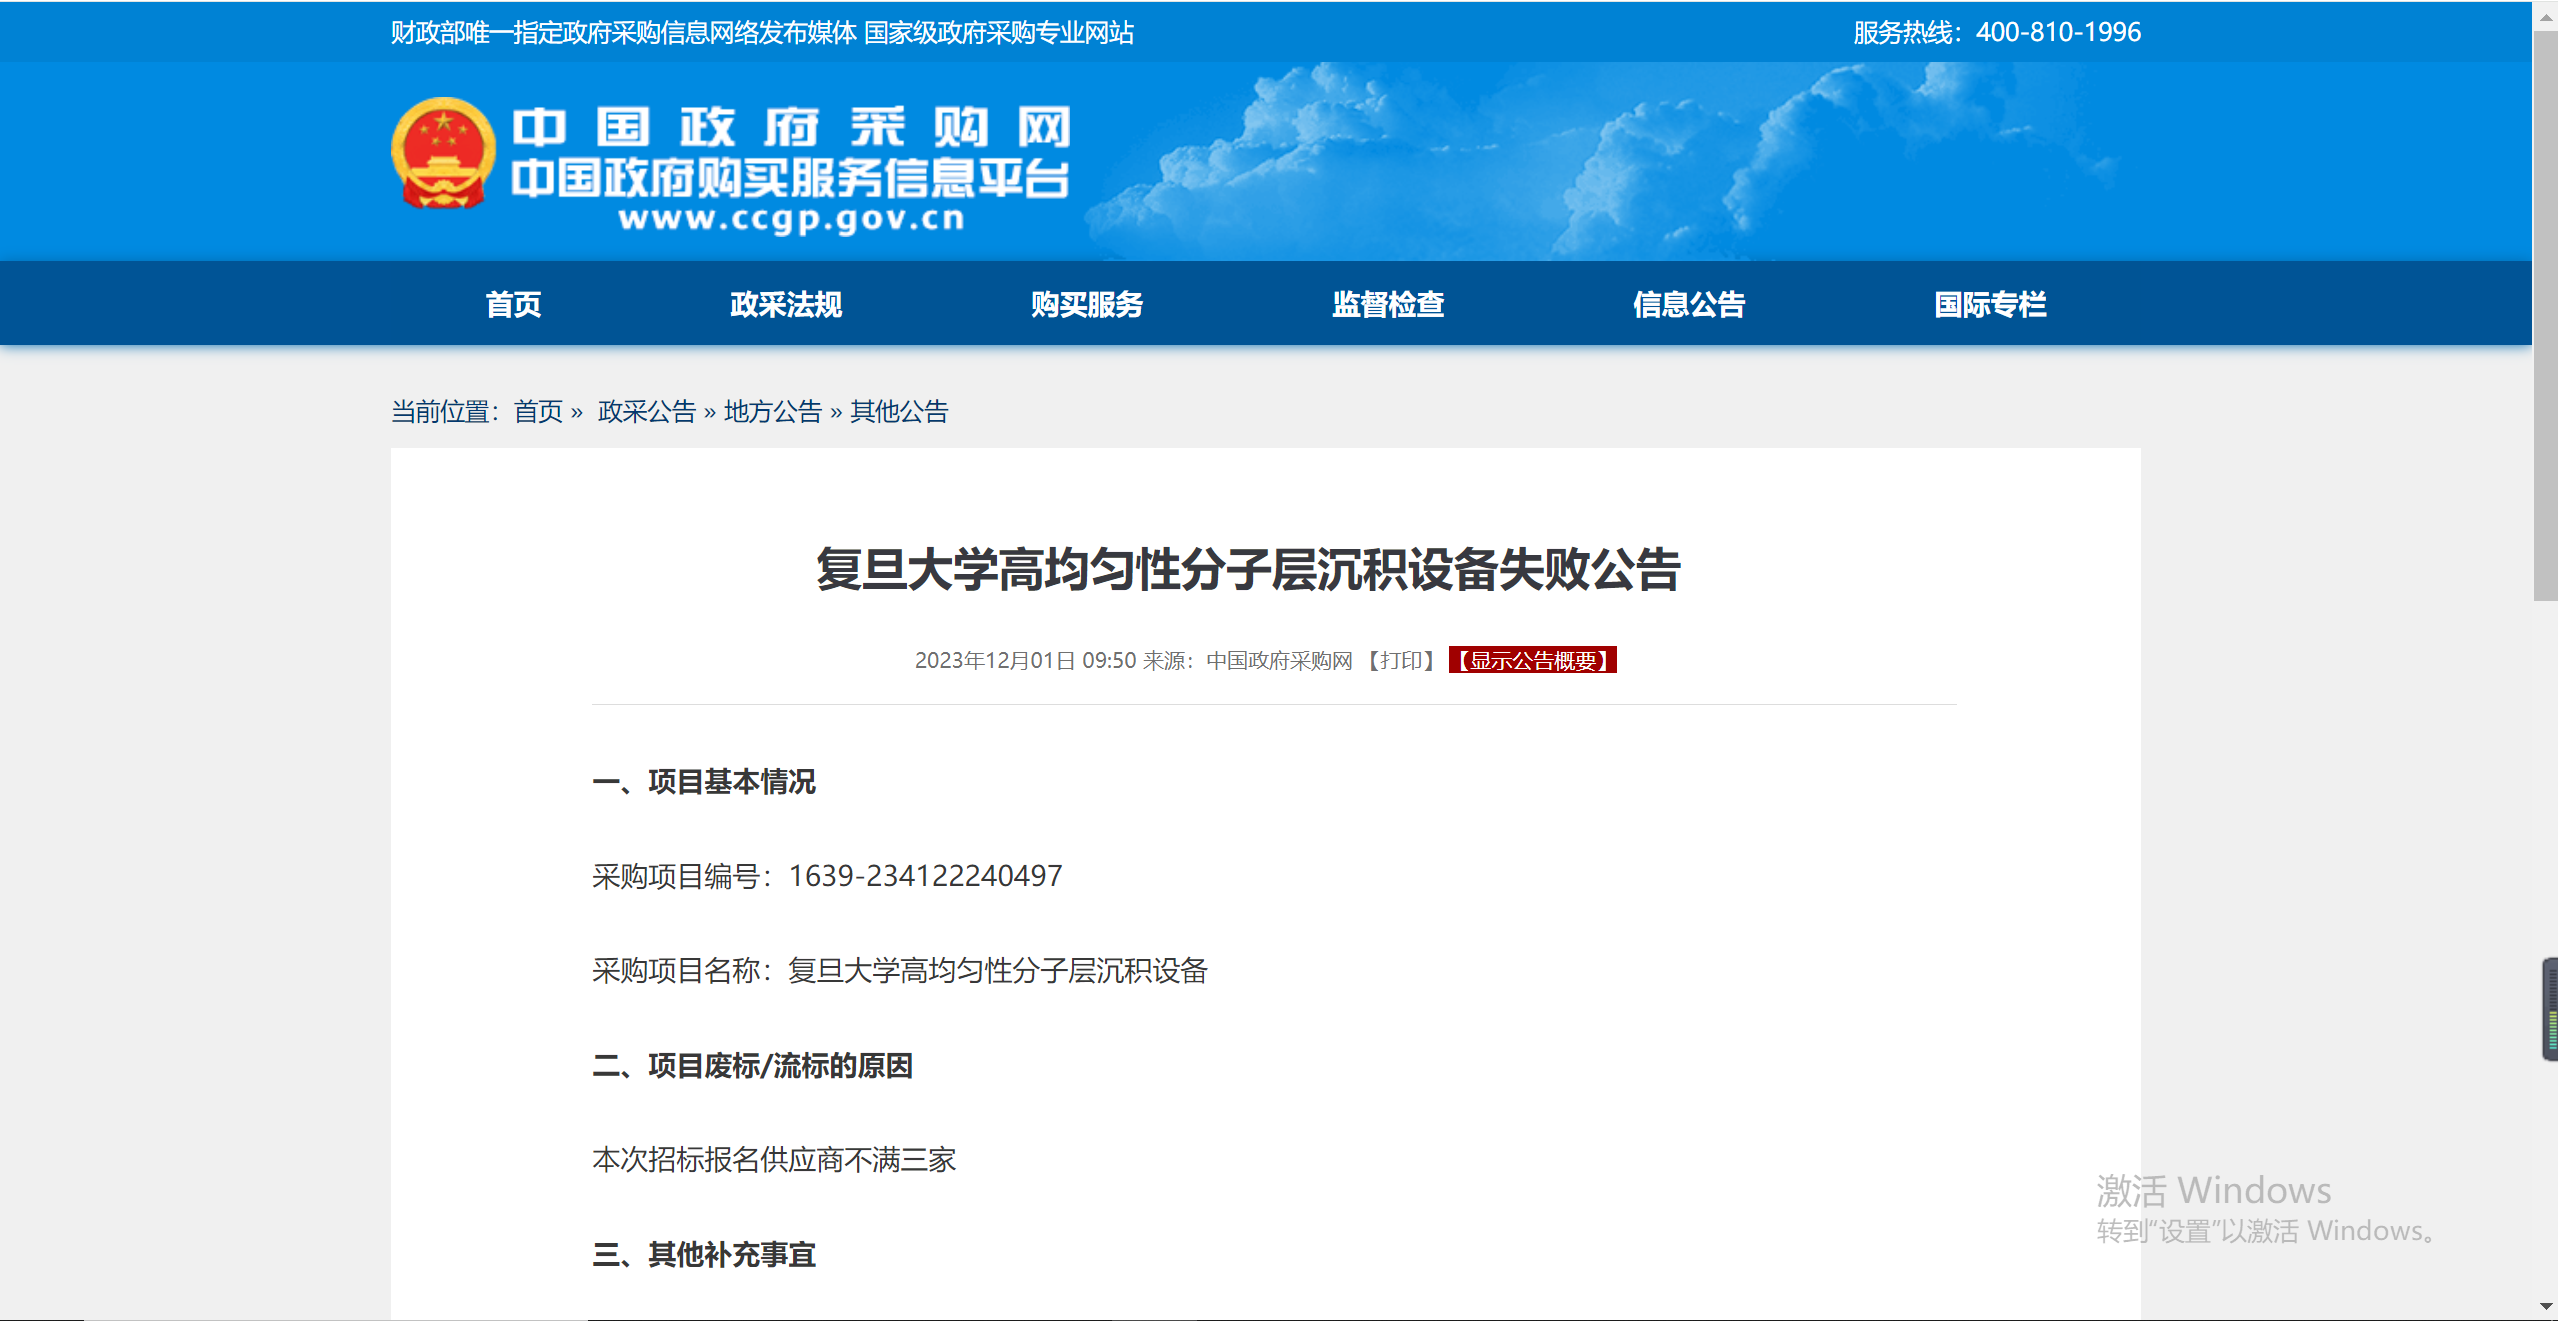Click the 首页 breadcrumb link
Viewport: 2558px width, 1321px height.
(x=538, y=412)
